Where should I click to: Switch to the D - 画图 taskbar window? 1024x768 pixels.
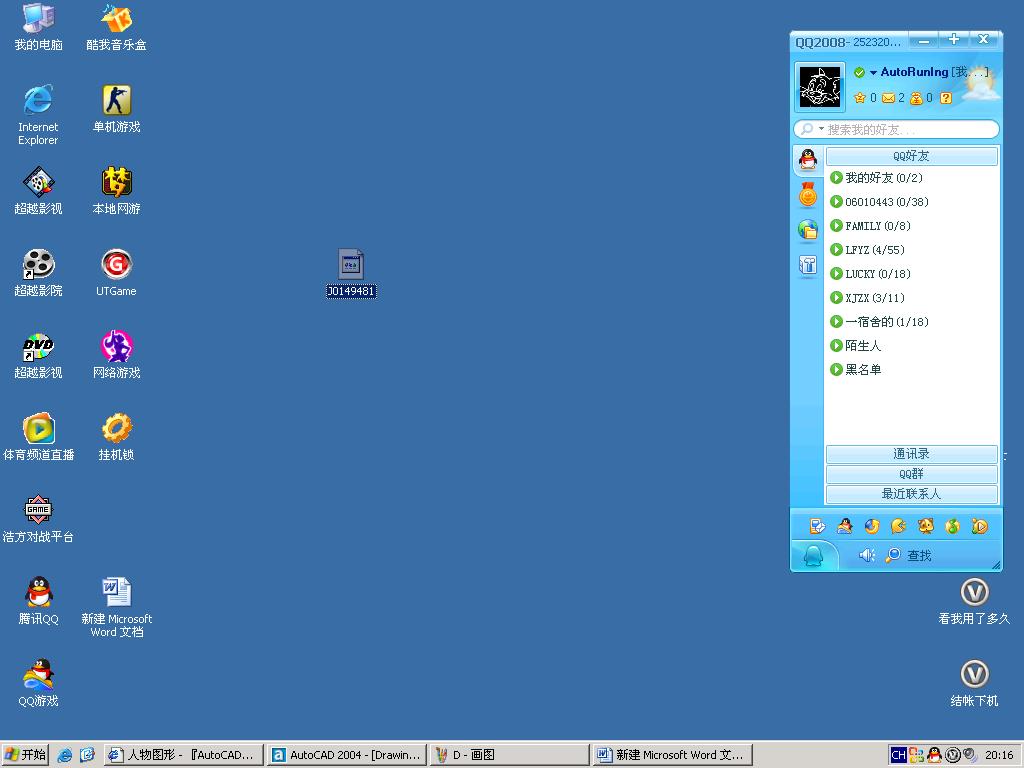coord(509,755)
